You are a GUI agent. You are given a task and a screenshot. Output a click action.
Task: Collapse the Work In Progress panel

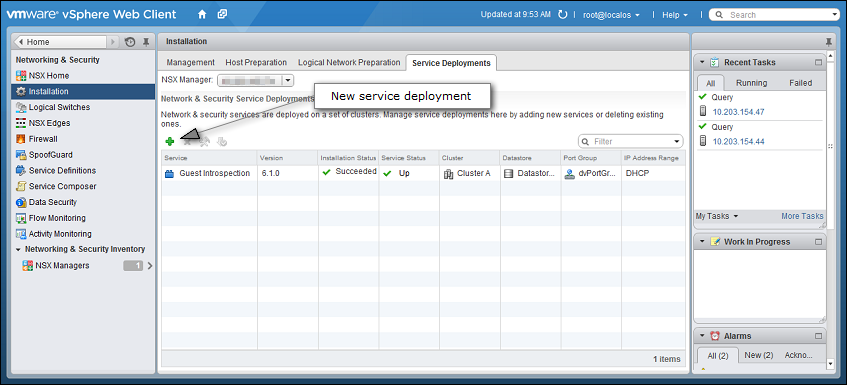point(702,242)
